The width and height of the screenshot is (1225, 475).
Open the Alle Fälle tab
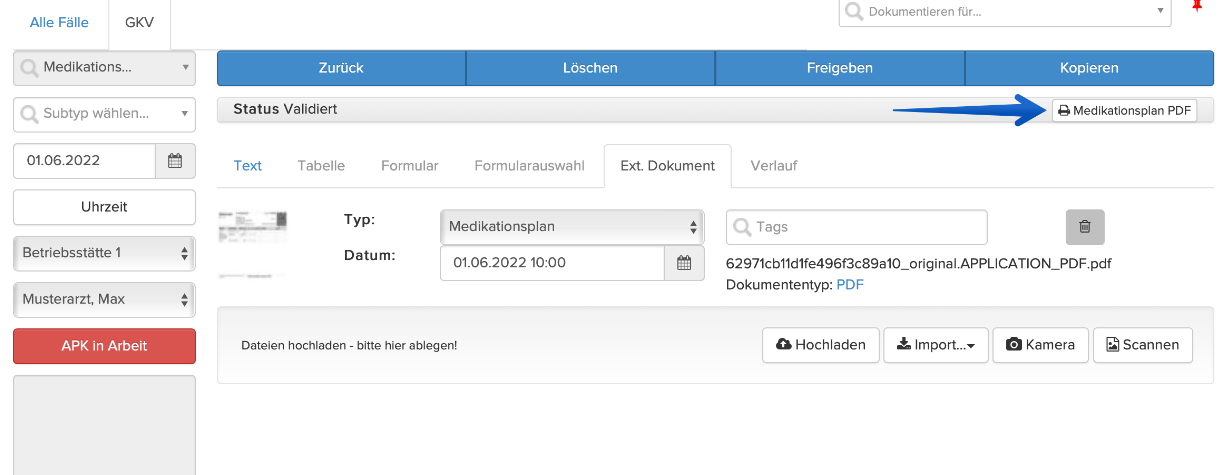coord(59,22)
